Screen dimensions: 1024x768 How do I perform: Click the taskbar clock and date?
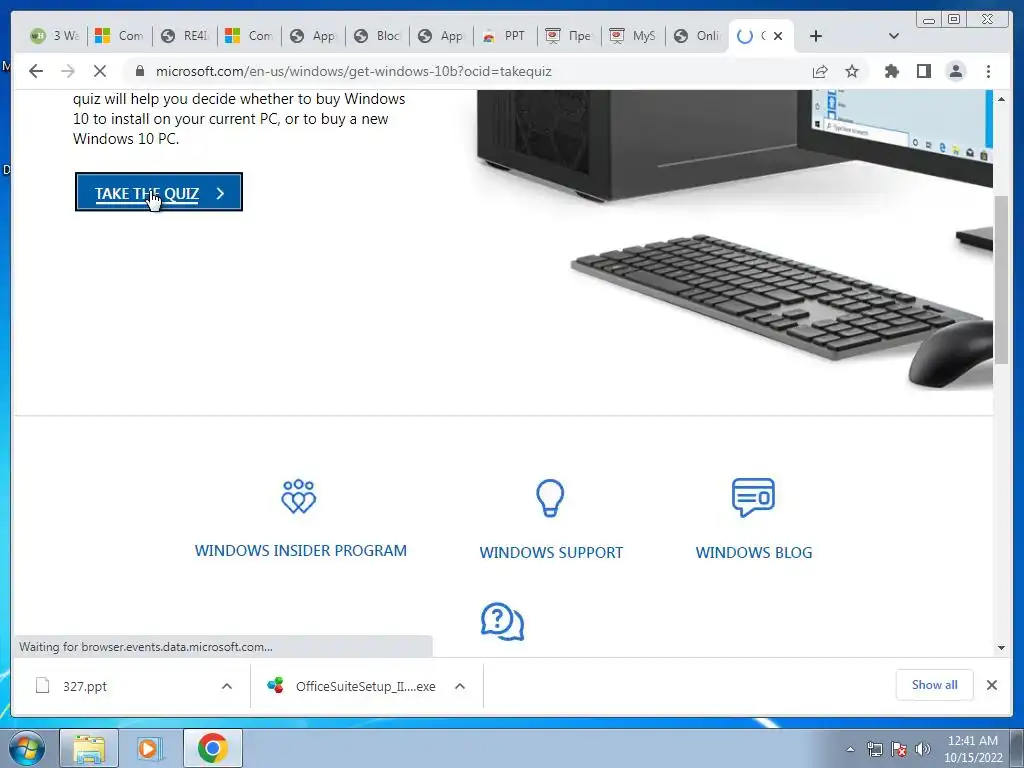point(973,749)
